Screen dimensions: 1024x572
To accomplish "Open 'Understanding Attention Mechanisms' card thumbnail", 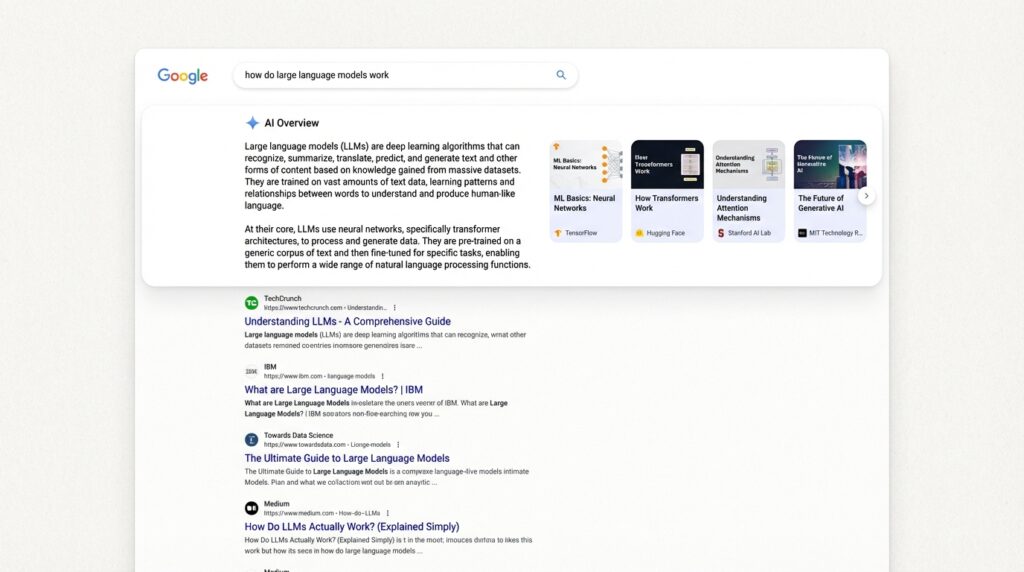I will click(x=748, y=165).
